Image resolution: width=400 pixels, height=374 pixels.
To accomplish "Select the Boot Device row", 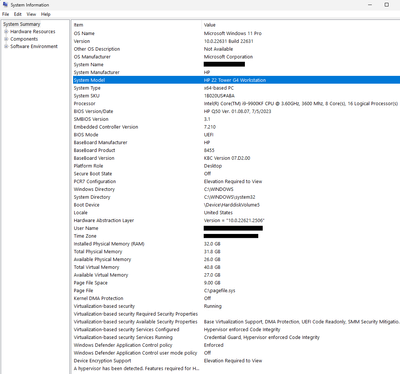I will pos(236,205).
